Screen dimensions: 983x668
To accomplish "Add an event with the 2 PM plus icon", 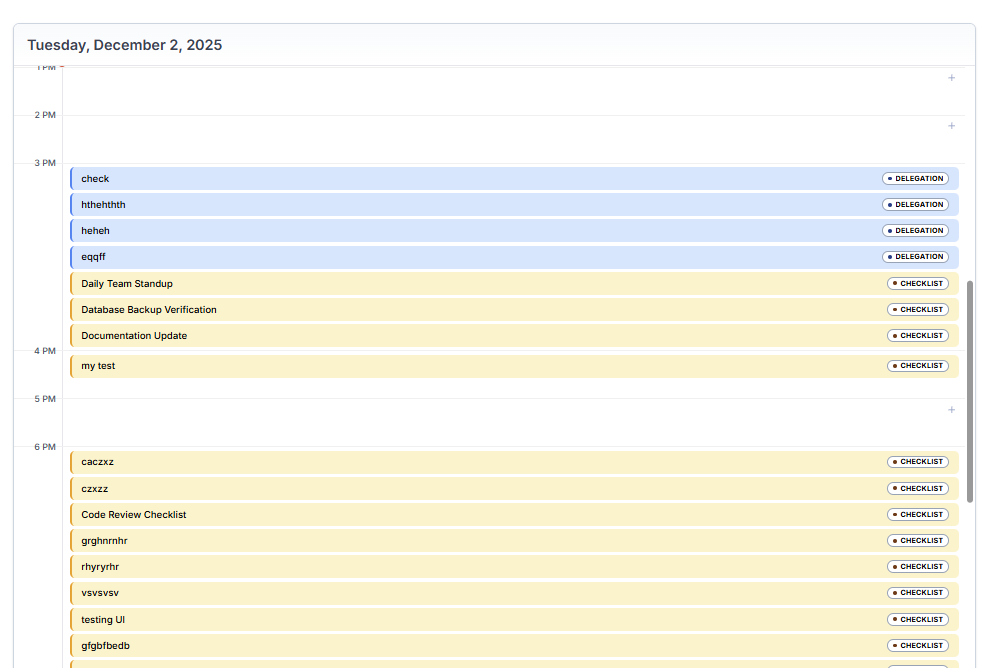I will [951, 126].
